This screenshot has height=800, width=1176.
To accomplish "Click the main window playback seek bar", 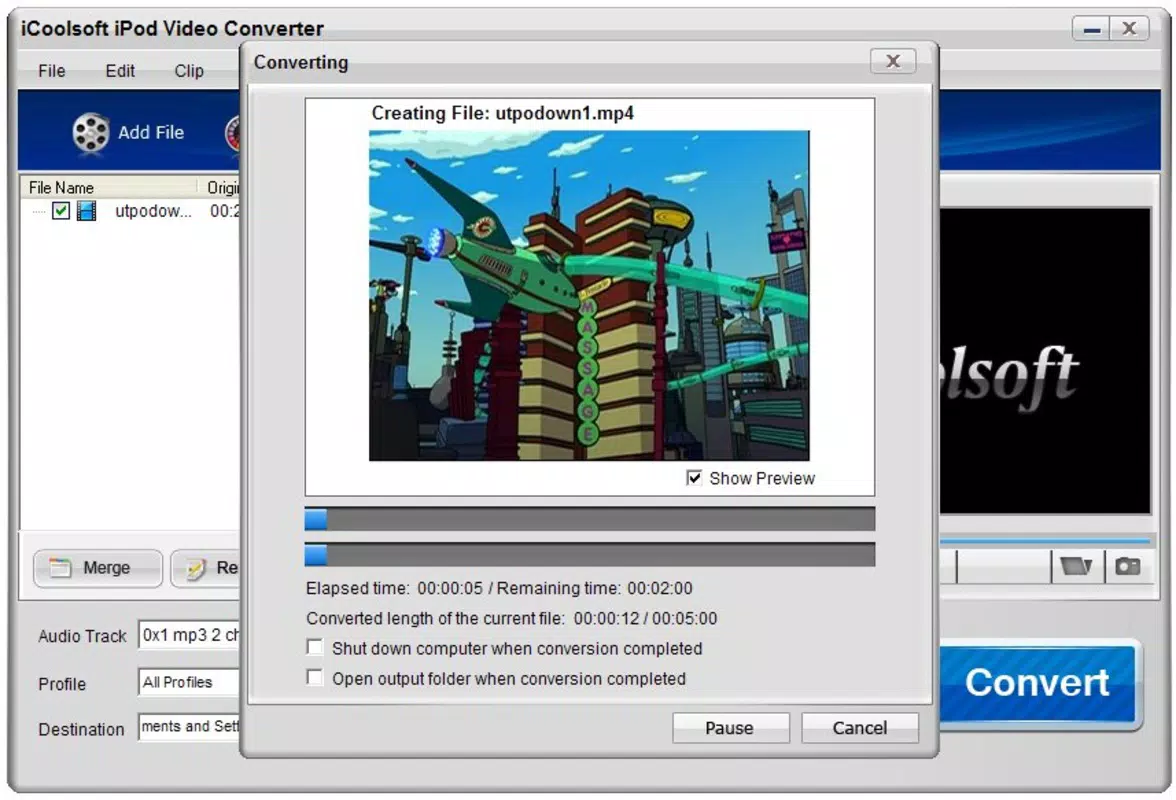I will [x=1045, y=540].
